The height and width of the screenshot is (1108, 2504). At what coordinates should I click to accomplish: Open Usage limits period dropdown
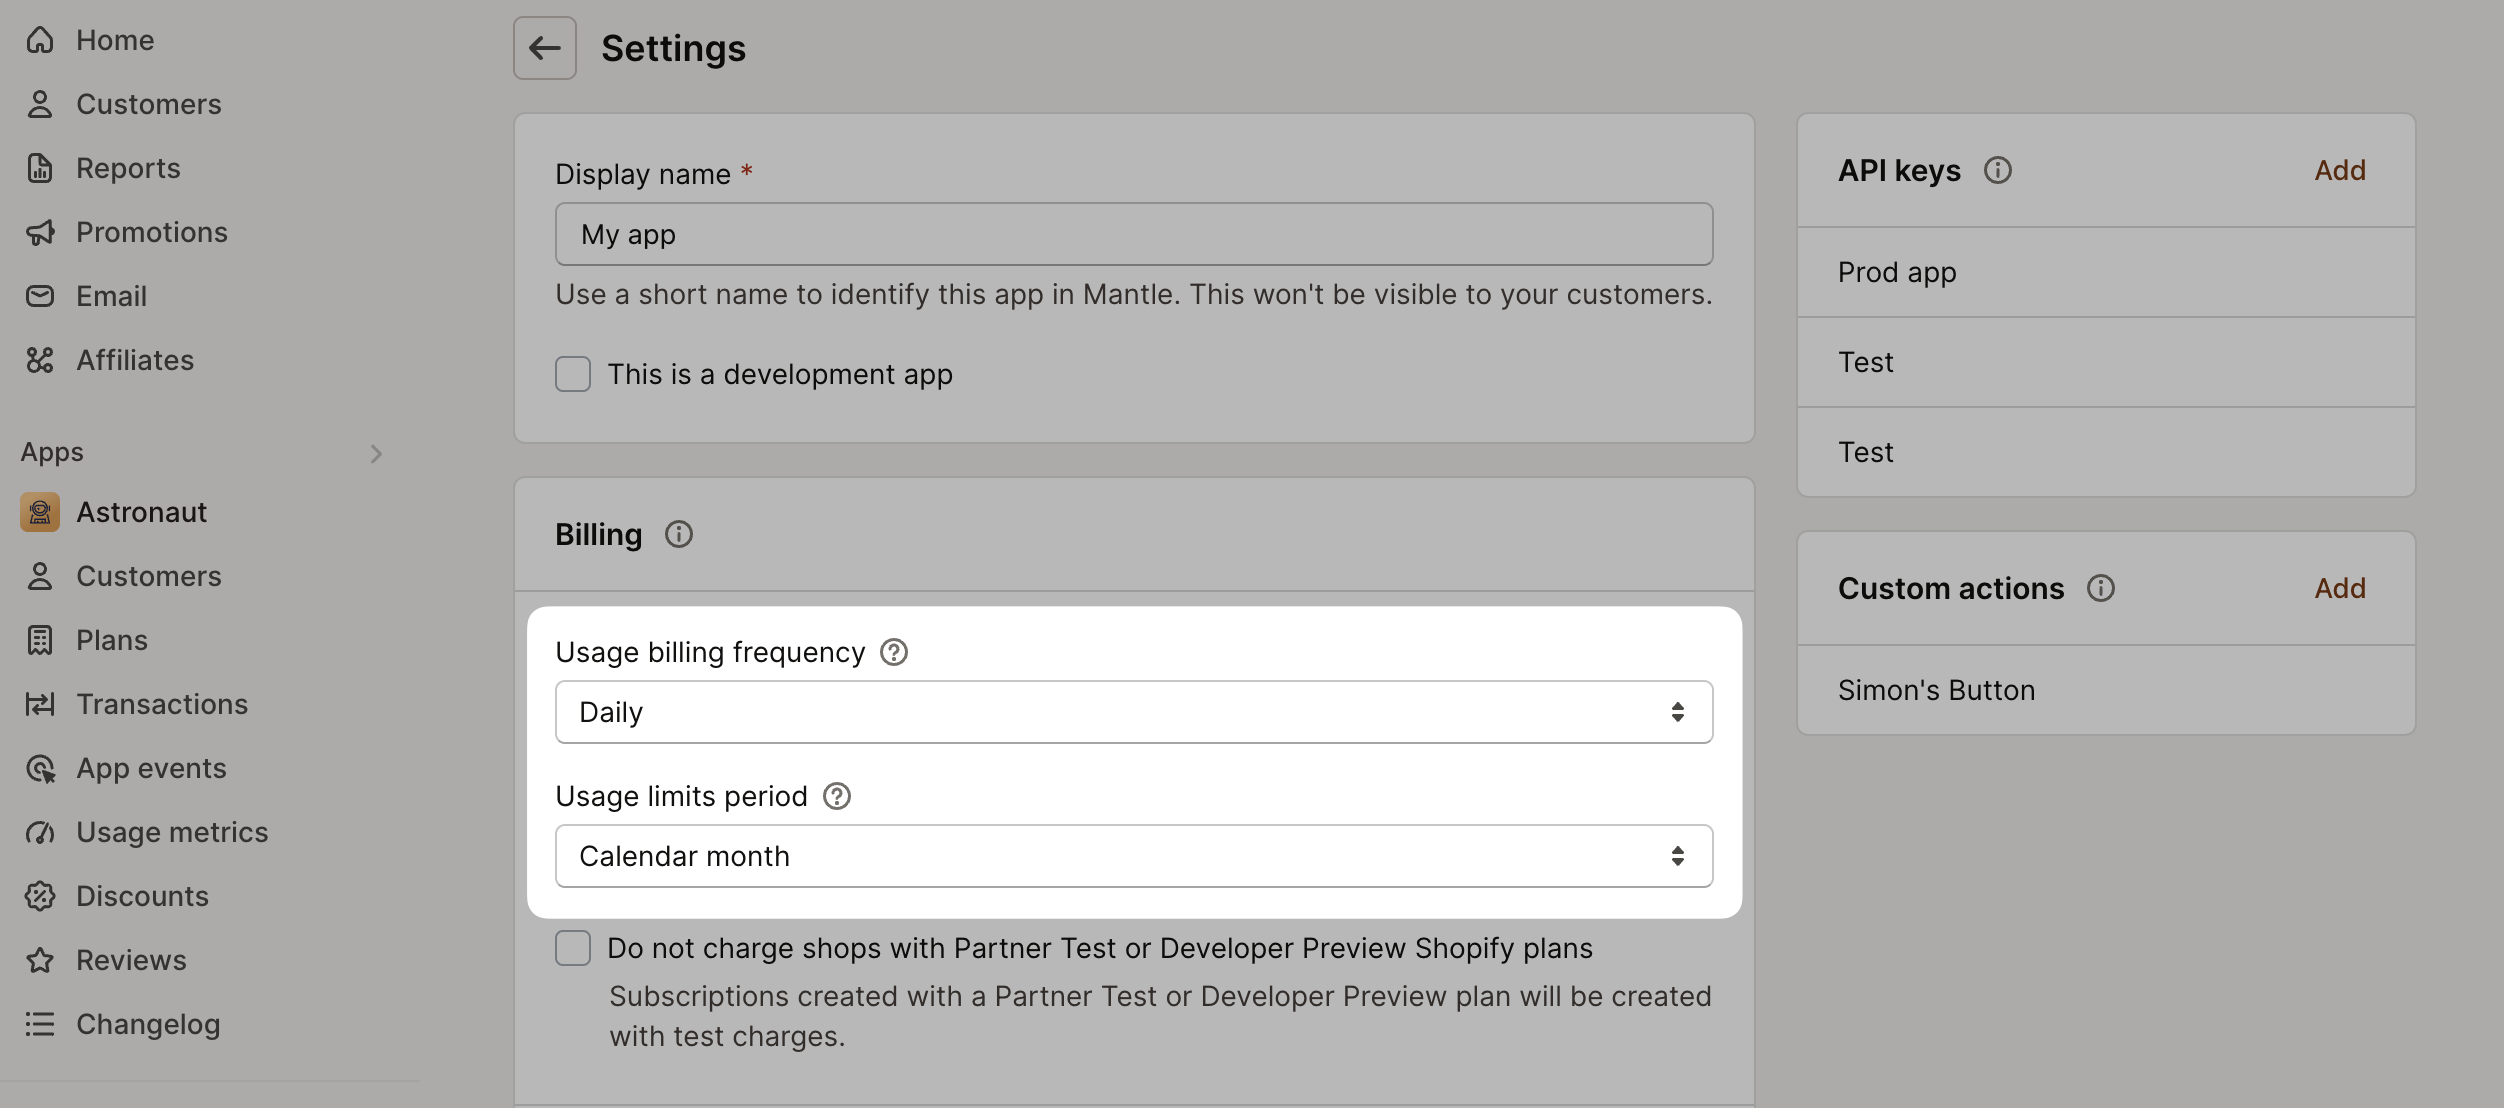pos(1134,854)
